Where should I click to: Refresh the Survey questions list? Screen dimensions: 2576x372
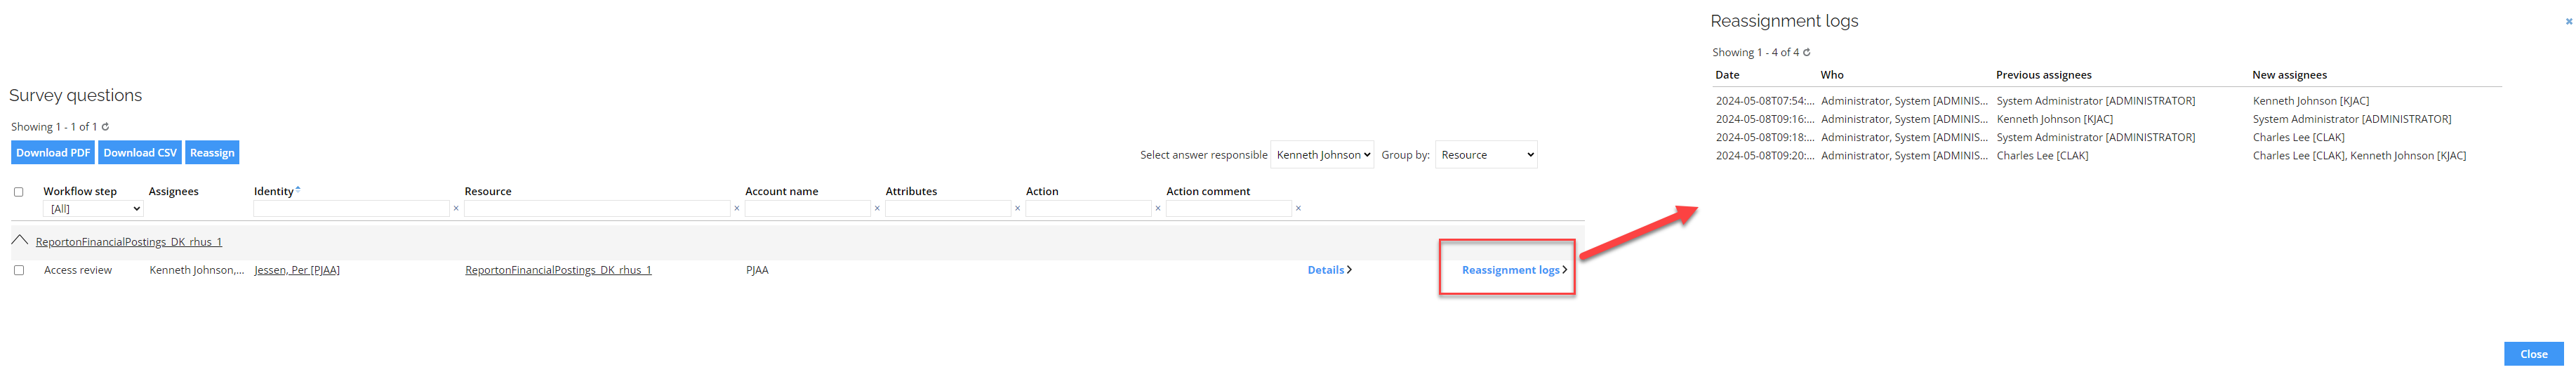click(x=105, y=127)
